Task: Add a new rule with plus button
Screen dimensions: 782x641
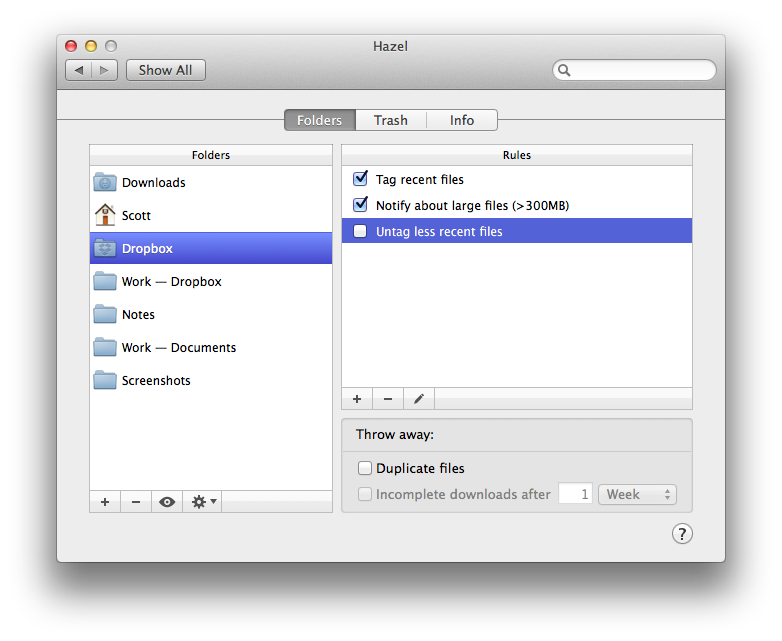Action: click(357, 399)
